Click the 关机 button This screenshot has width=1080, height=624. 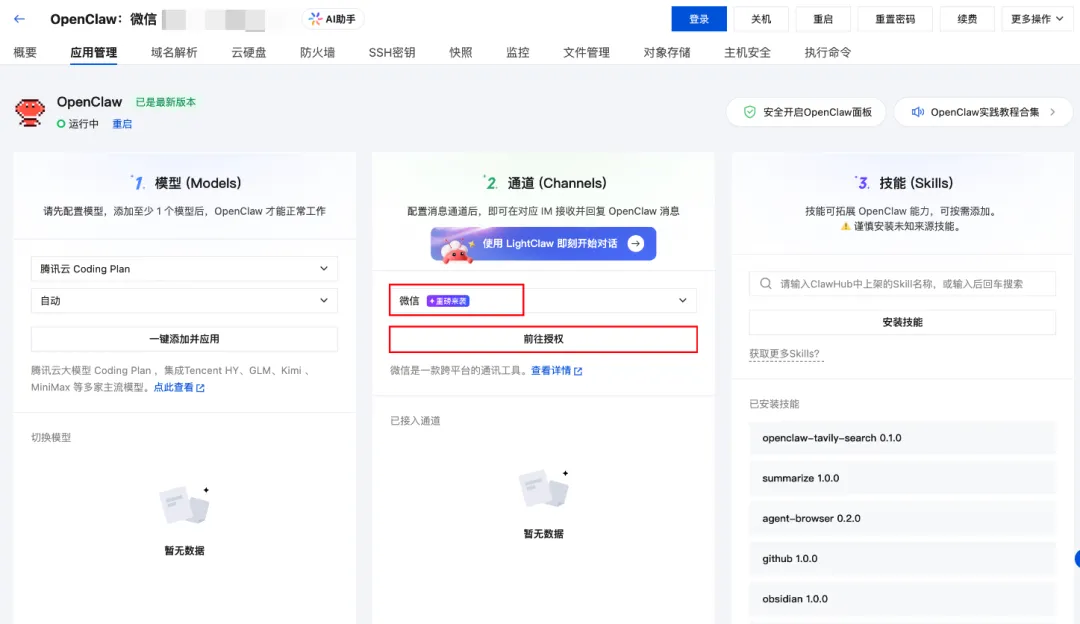[x=761, y=19]
